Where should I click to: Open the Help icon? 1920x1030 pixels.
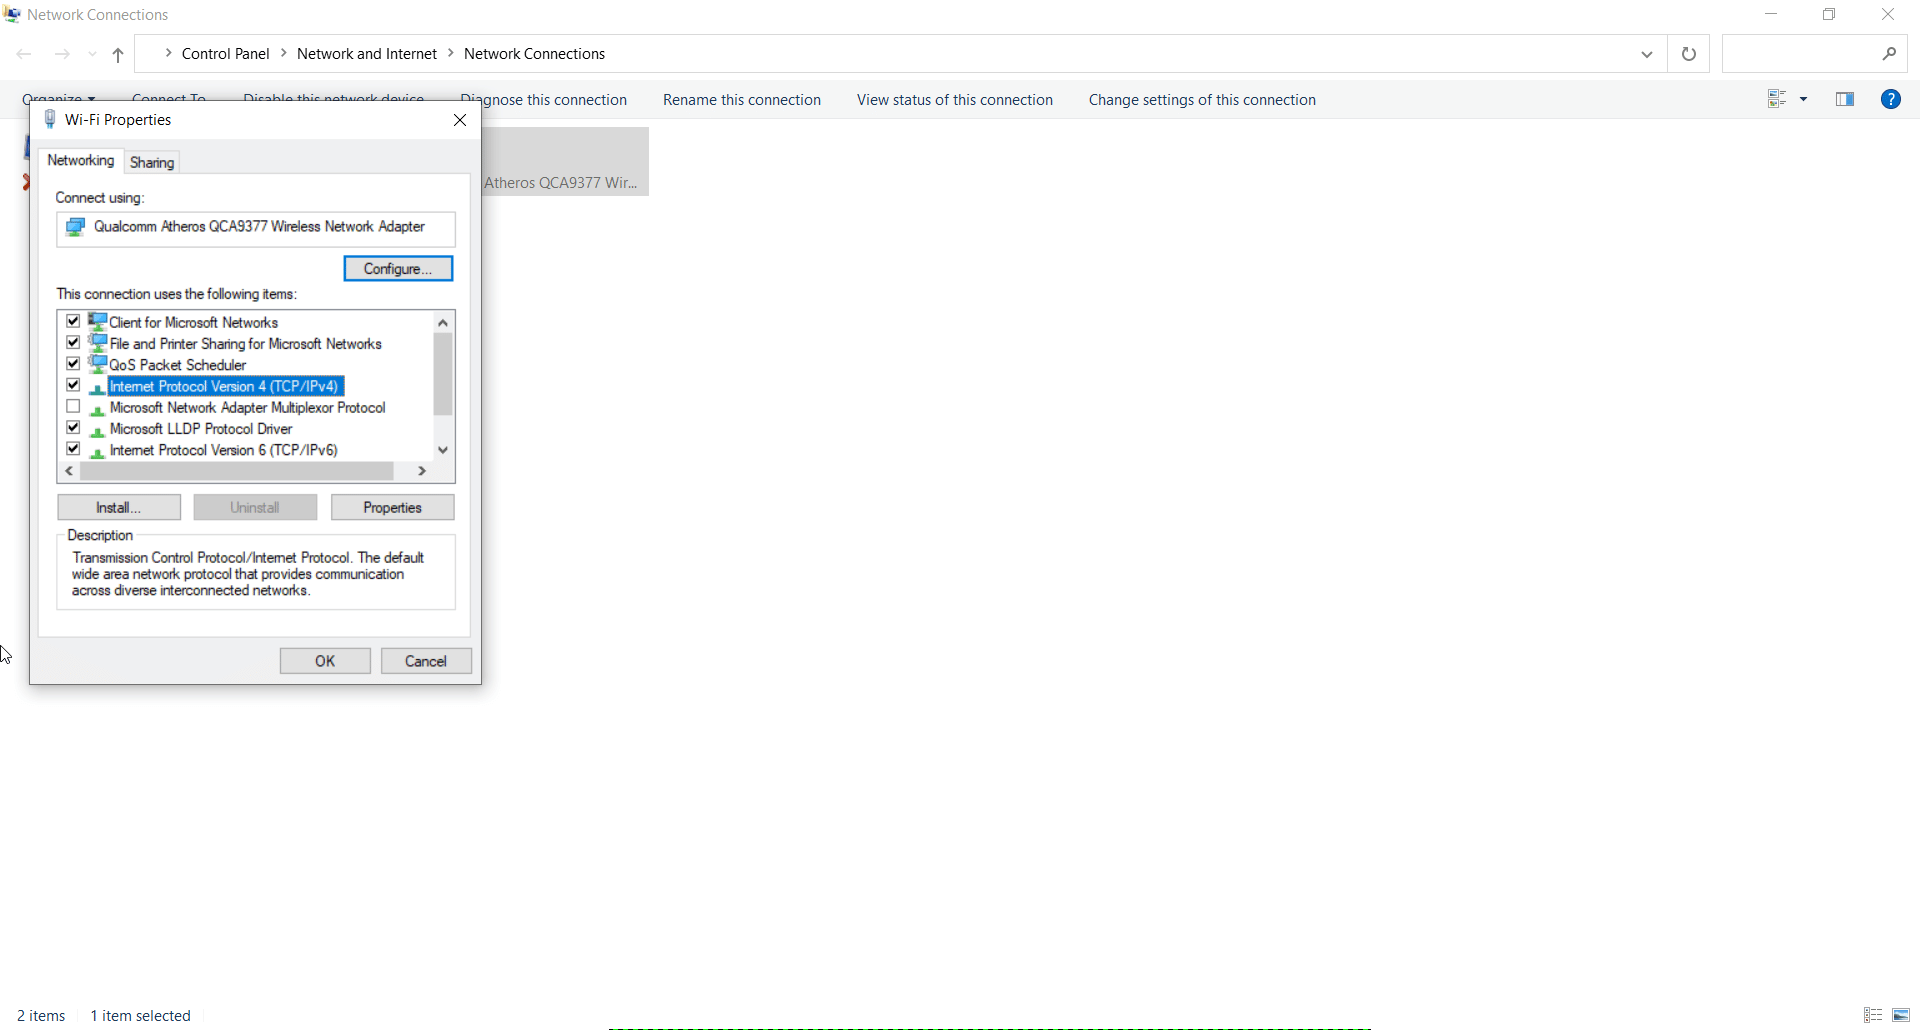click(1891, 99)
